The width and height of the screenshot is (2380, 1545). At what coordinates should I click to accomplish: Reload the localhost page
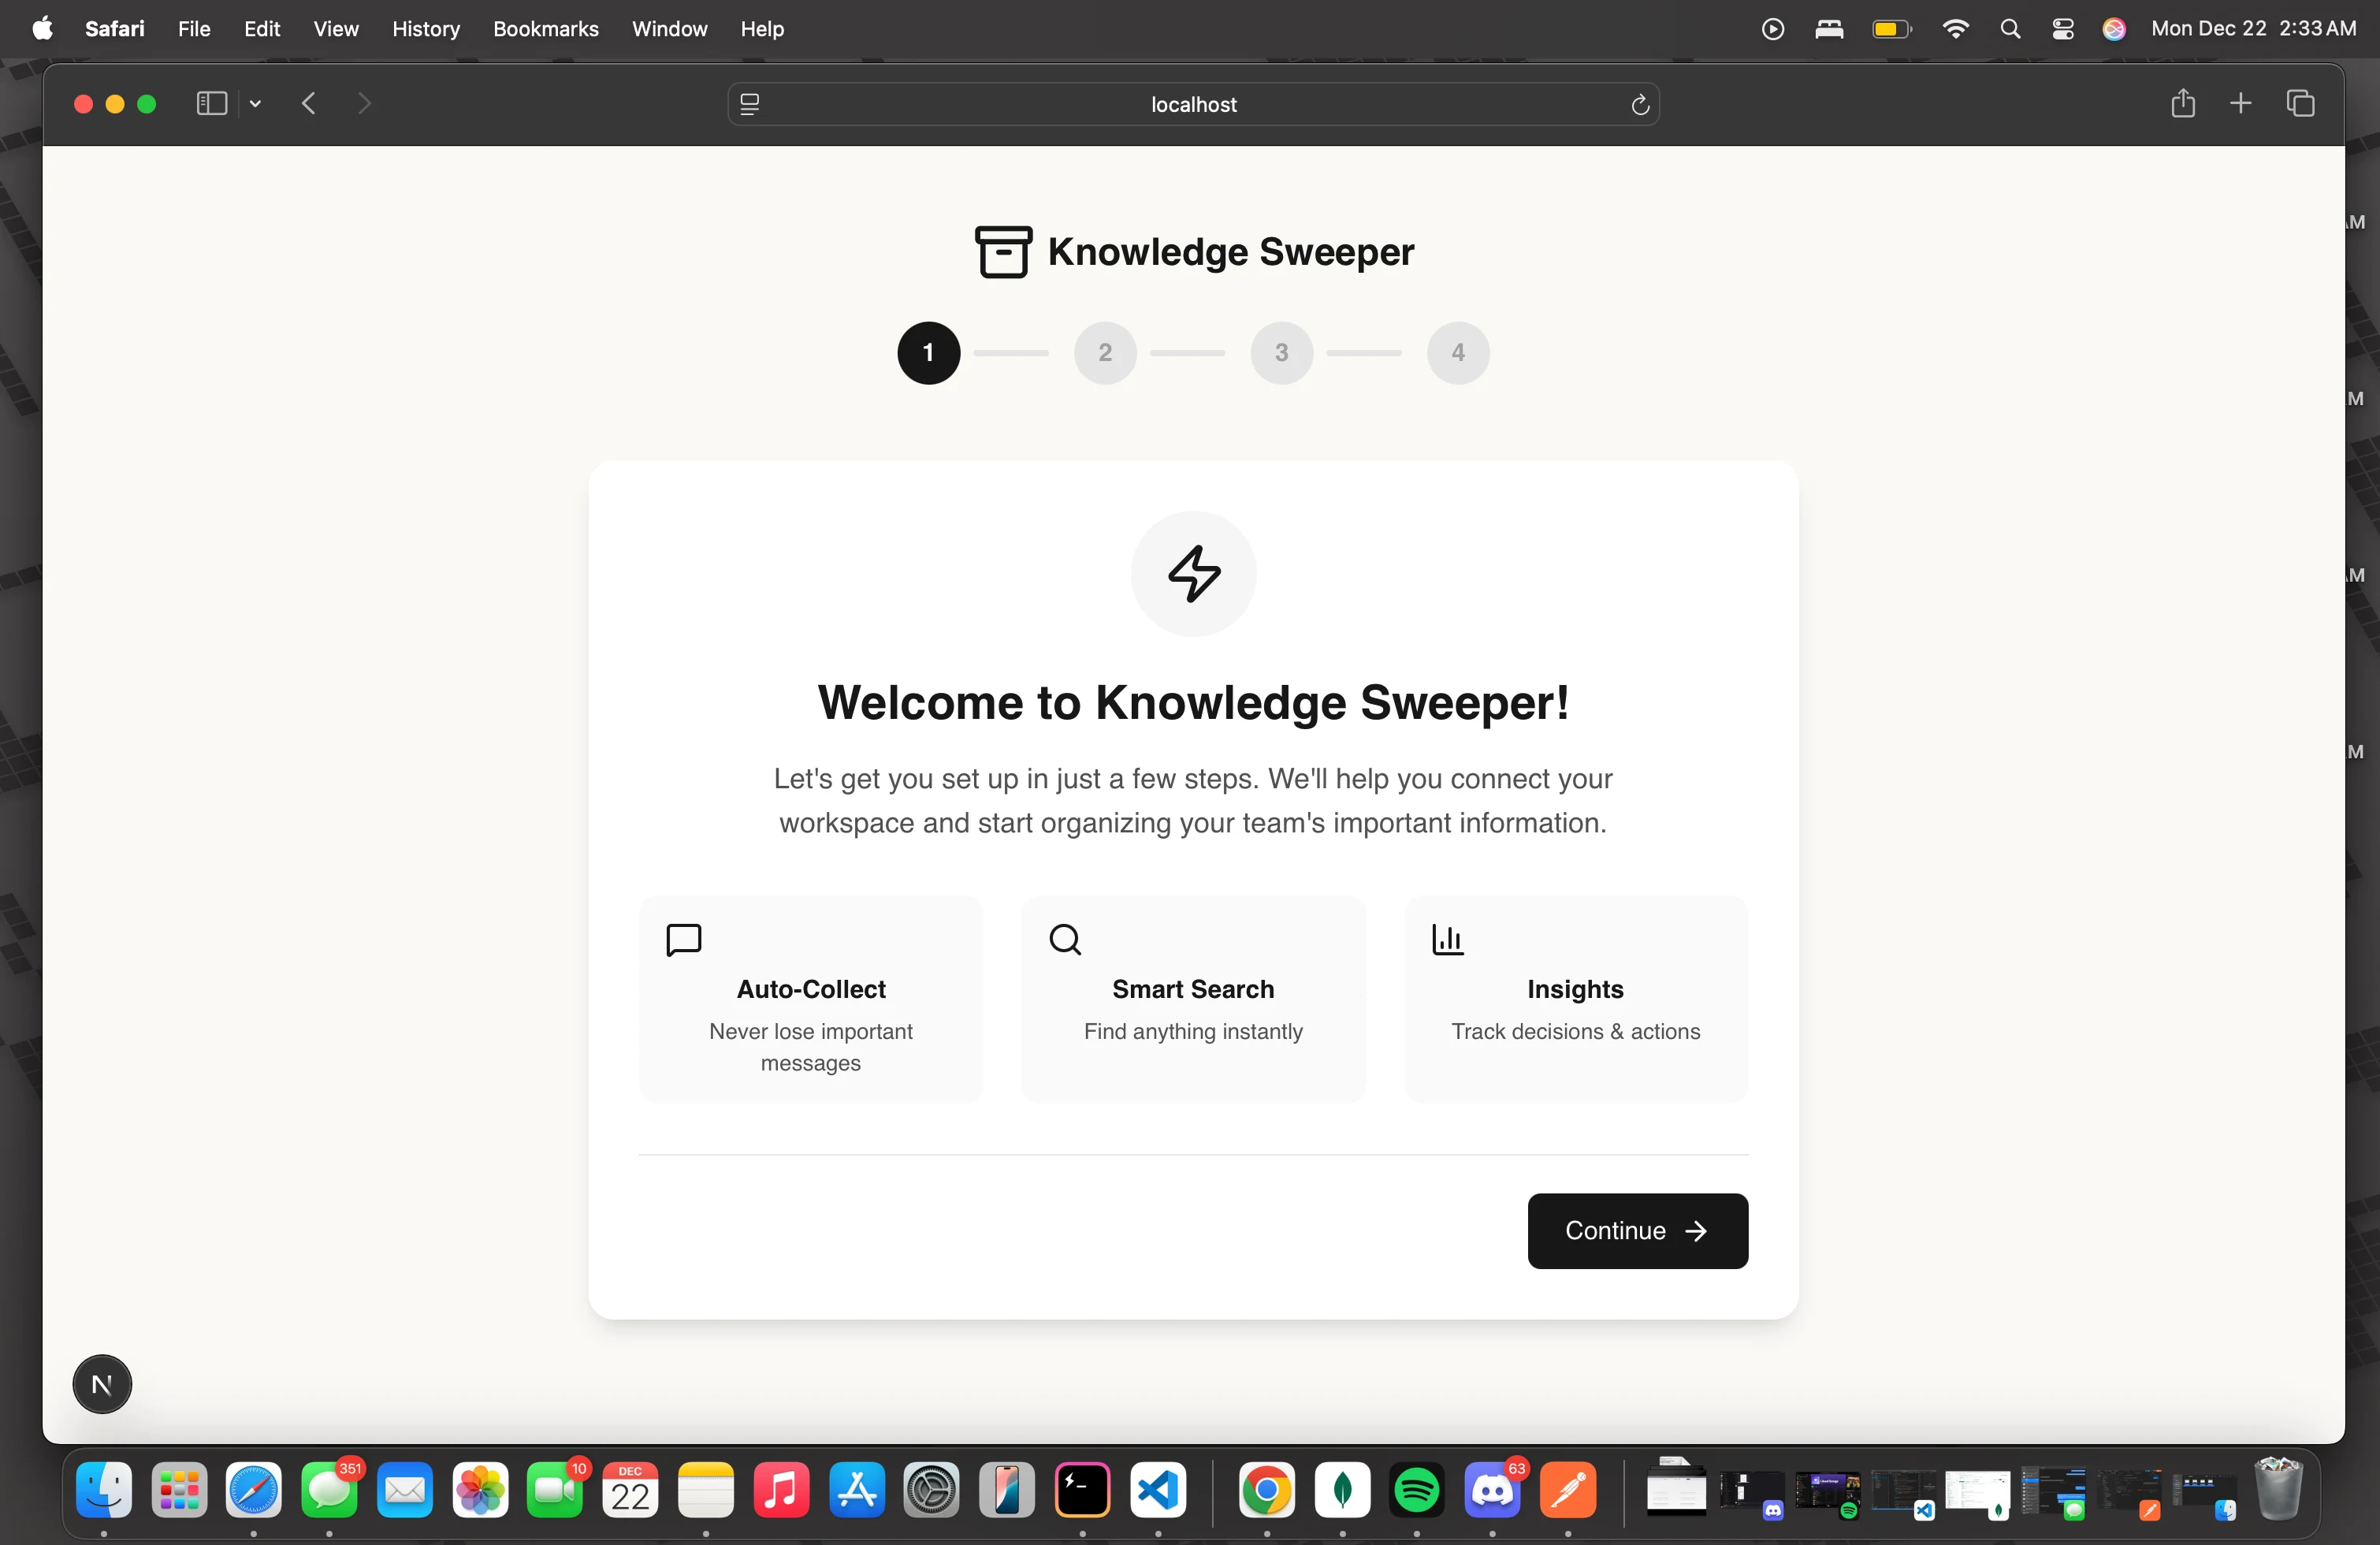point(1639,105)
